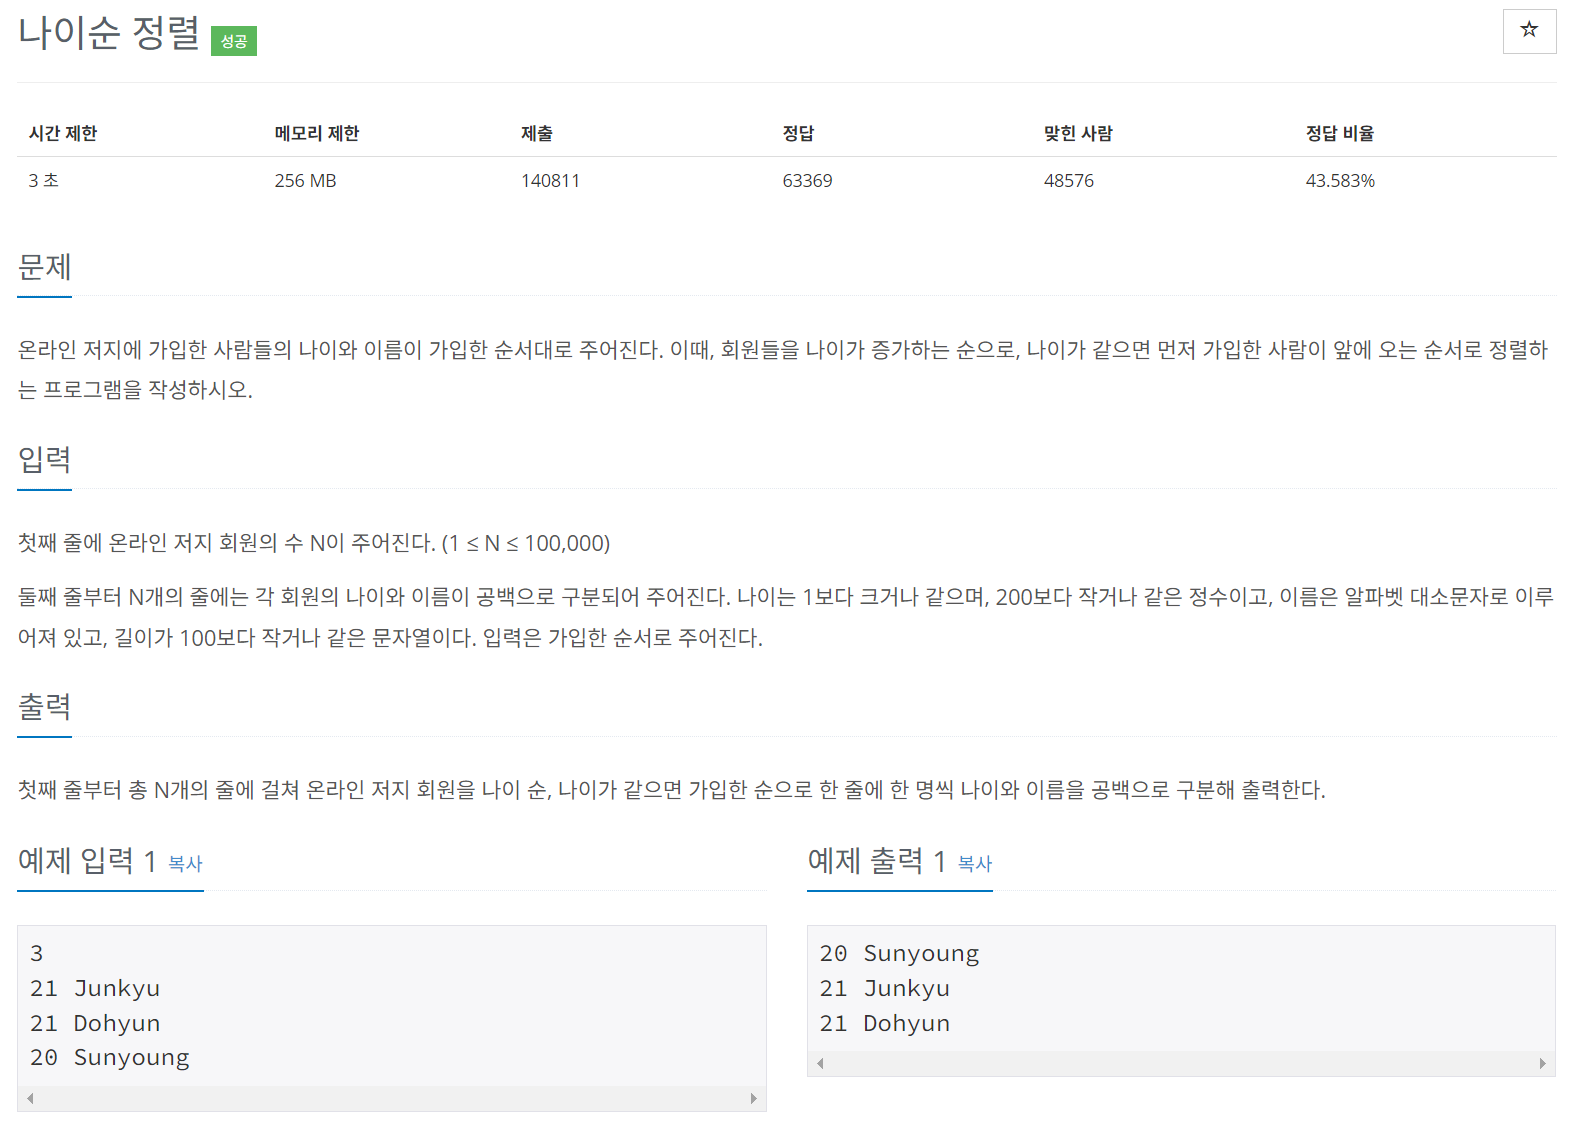Click the time limit value 3 초
This screenshot has height=1122, width=1581.
[43, 181]
